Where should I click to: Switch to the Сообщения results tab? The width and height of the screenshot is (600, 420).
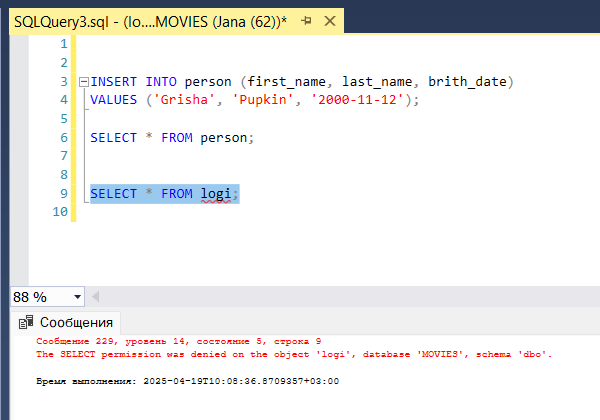pos(66,322)
